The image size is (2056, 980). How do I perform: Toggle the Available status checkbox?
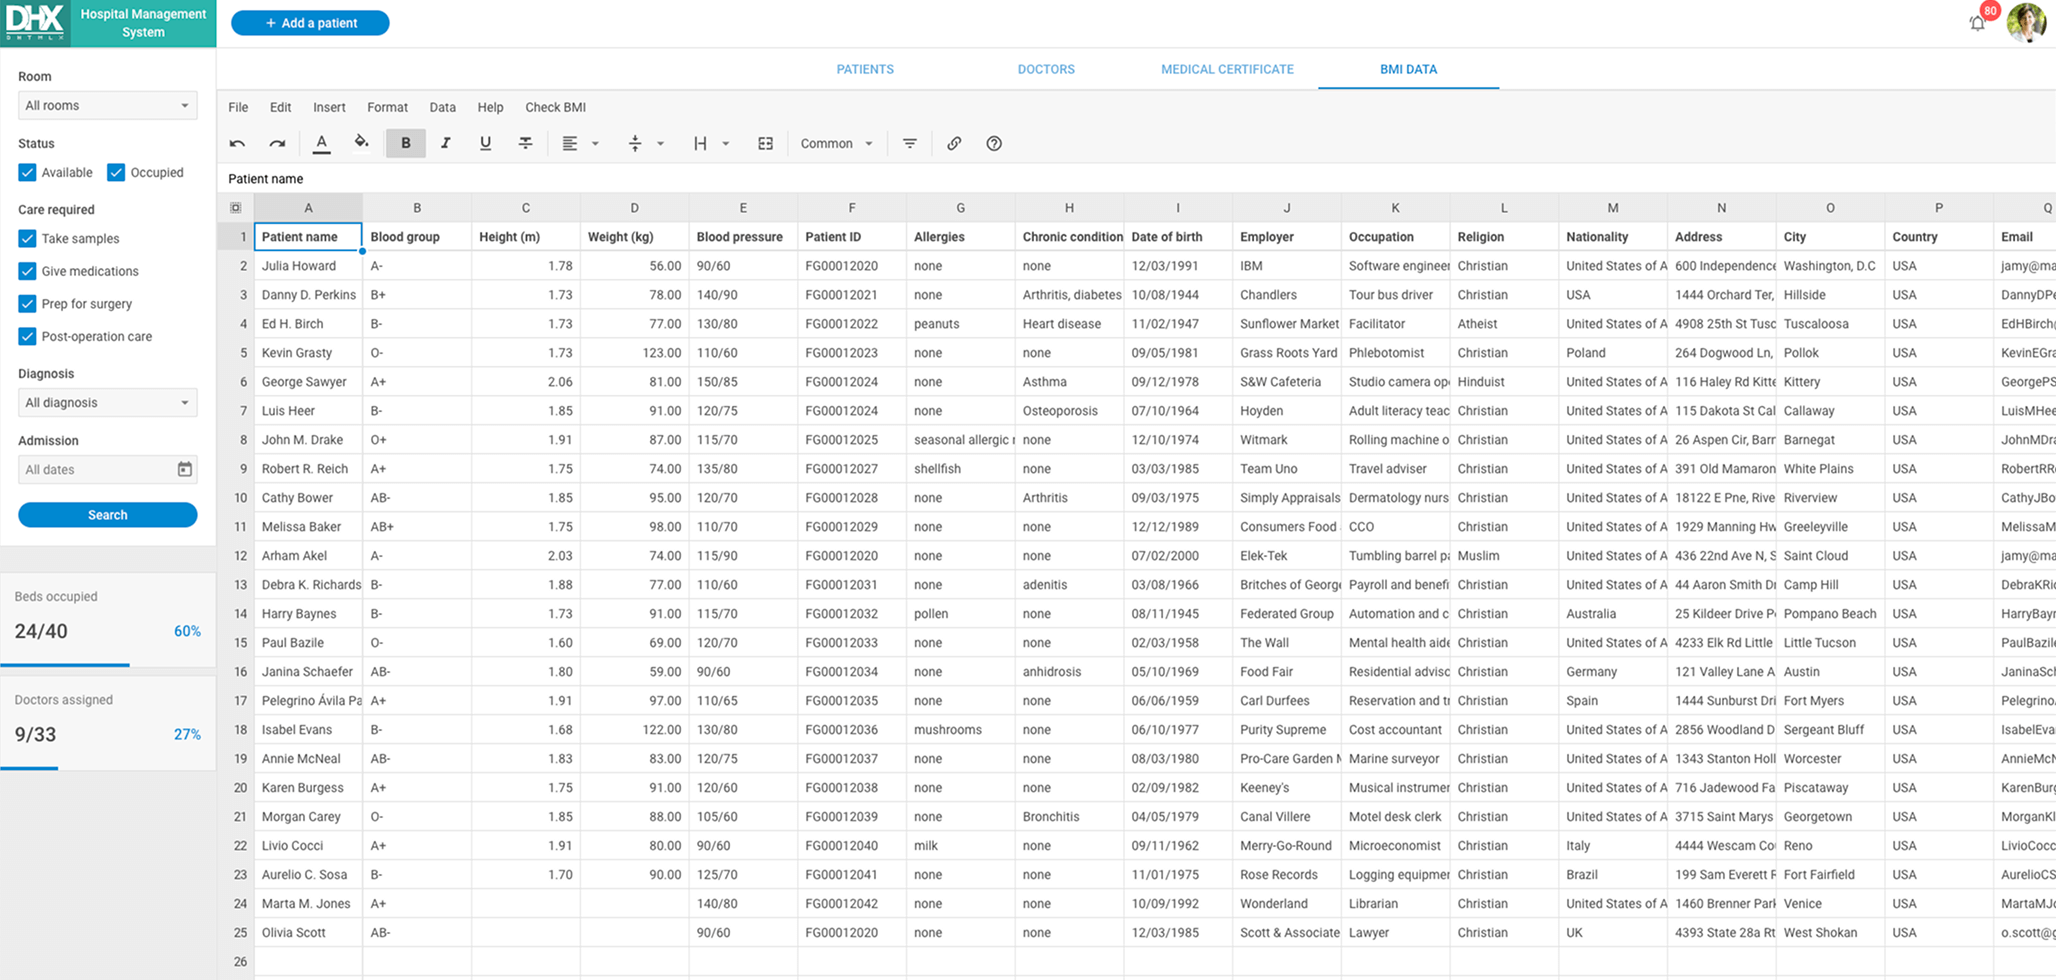(x=27, y=172)
